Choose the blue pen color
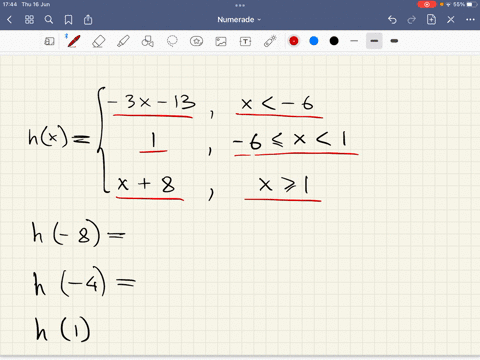Viewport: 480px width, 360px height. (x=314, y=41)
